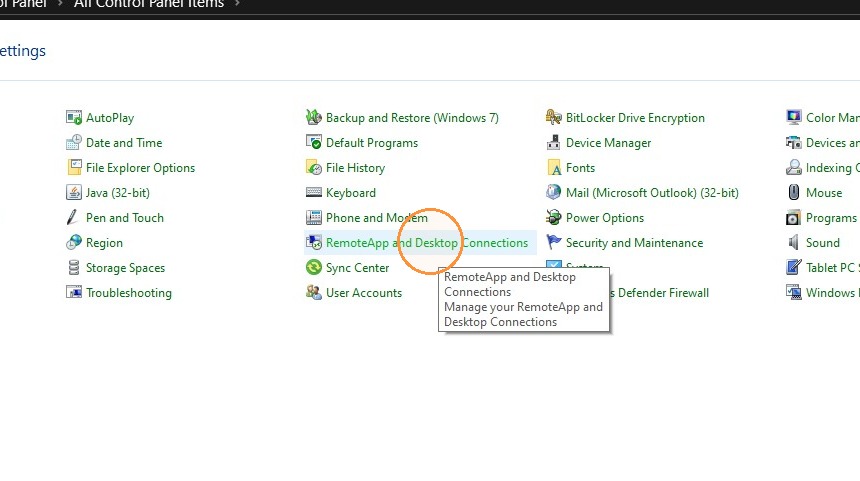Open the AutoPlay icon
The image size is (860, 481).
[73, 117]
